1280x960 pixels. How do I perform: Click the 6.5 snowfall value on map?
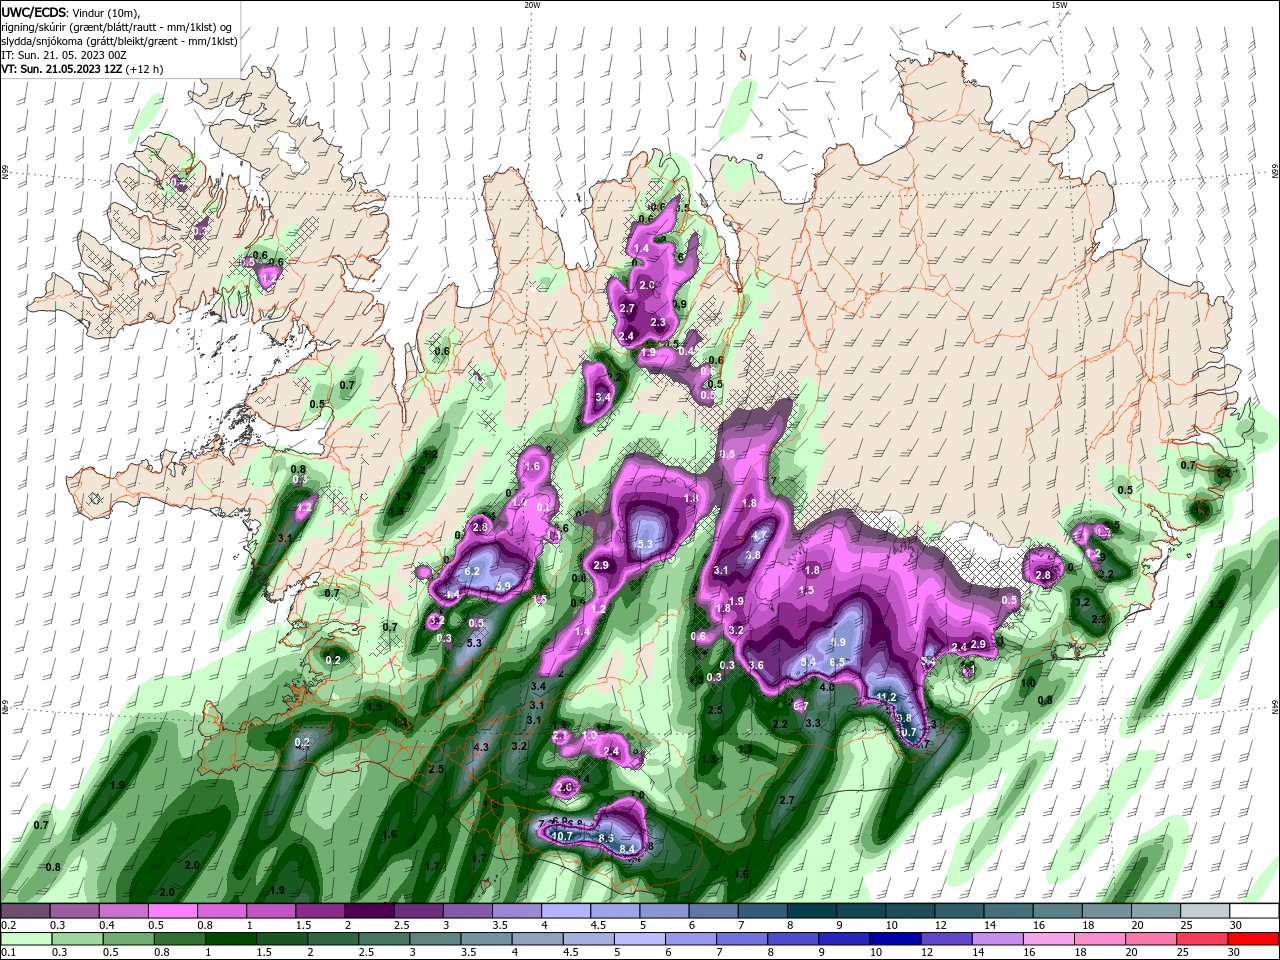click(x=838, y=662)
